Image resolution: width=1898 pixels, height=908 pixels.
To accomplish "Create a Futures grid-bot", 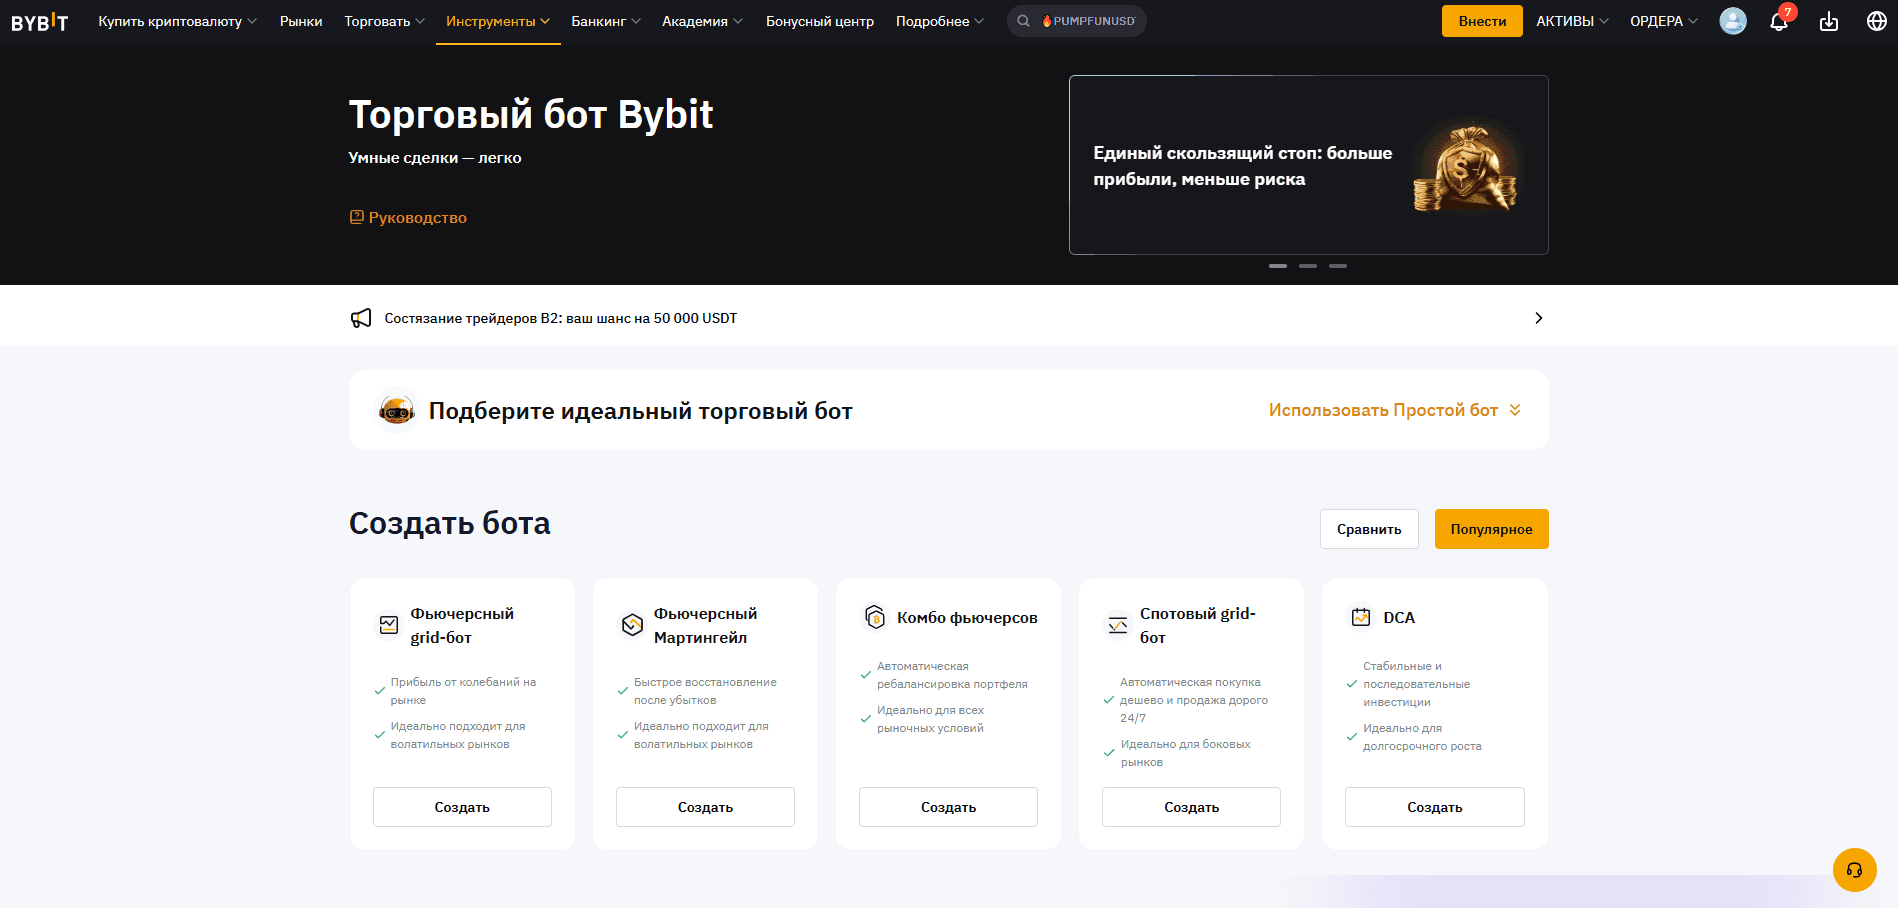I will pos(462,807).
